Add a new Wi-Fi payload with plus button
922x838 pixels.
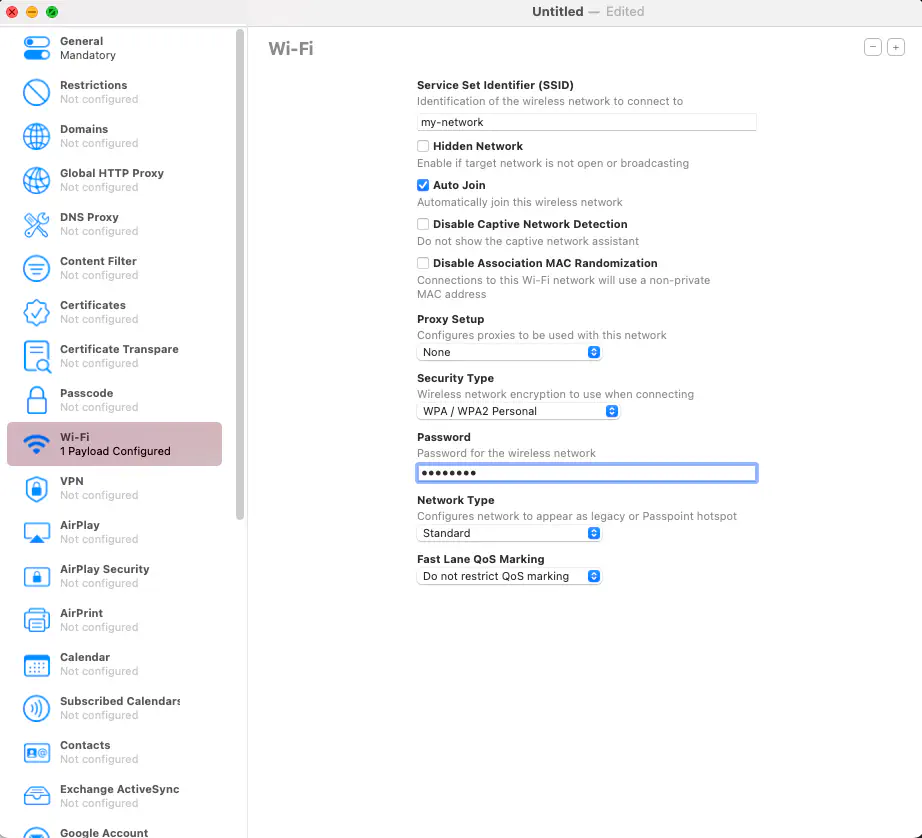tap(896, 46)
